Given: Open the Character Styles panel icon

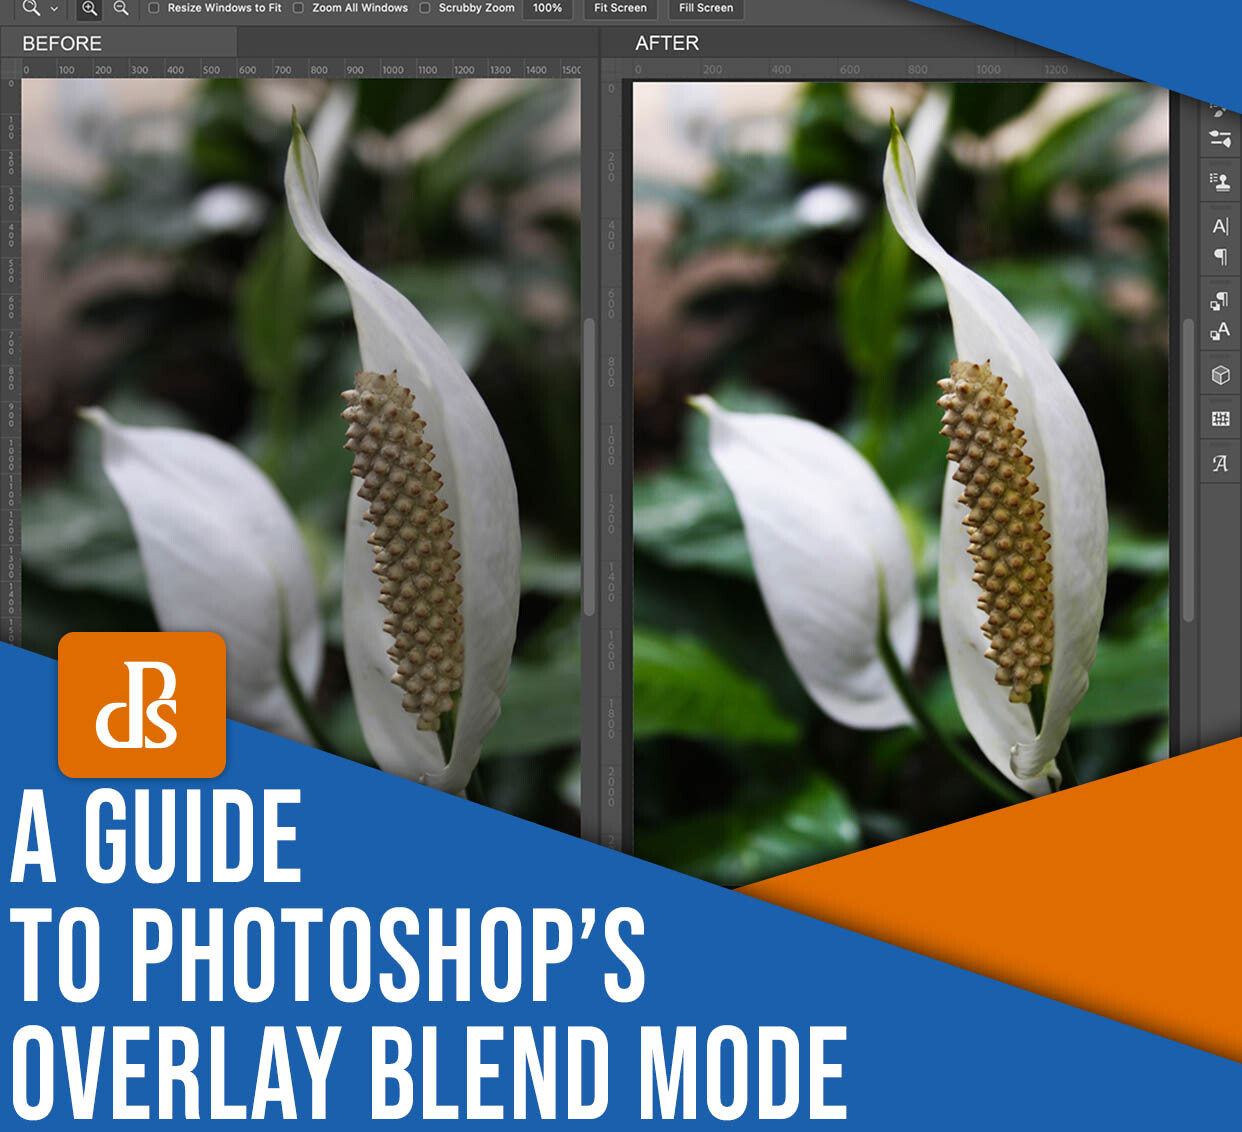Looking at the screenshot, I should 1220,330.
